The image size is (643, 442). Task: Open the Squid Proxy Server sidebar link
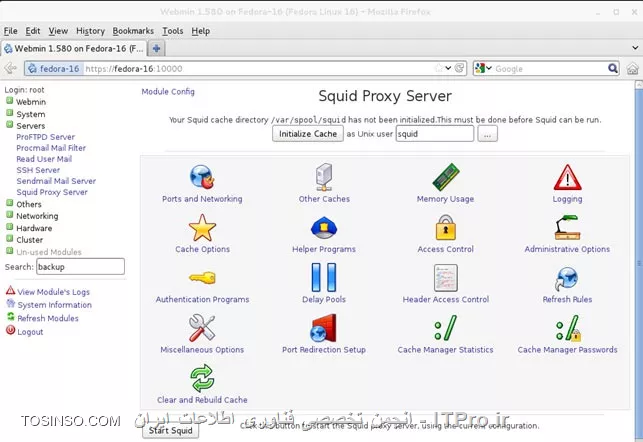pos(52,192)
